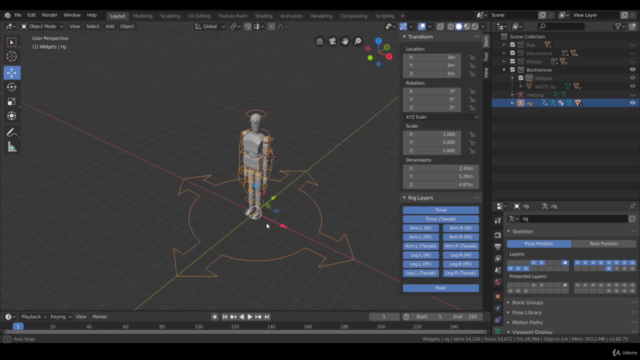Image resolution: width=640 pixels, height=360 pixels.
Task: Switch to Wireframe viewport shading
Action: [451, 27]
